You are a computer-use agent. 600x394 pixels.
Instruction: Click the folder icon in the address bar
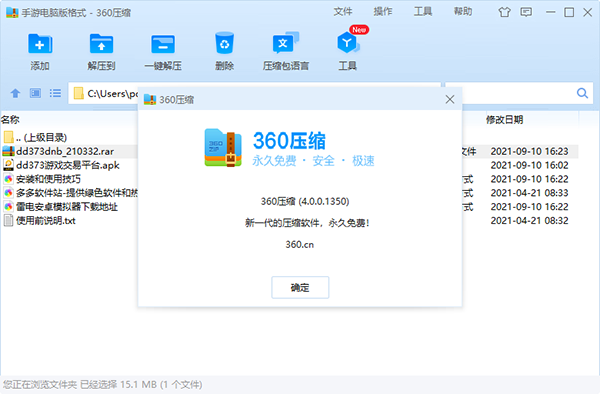point(78,93)
